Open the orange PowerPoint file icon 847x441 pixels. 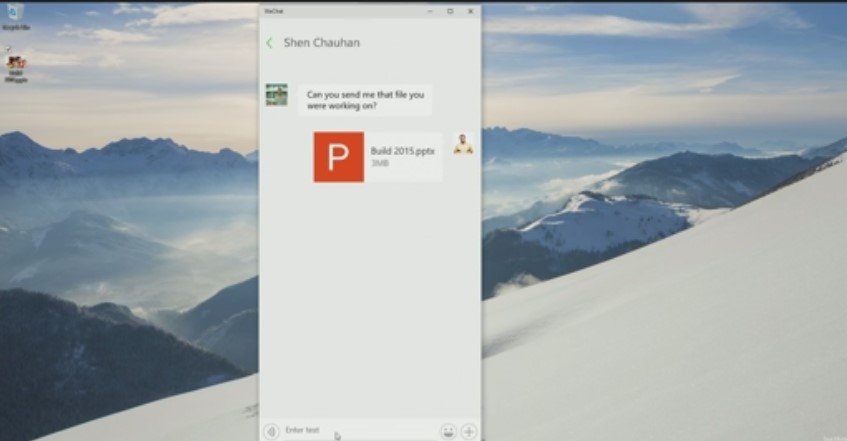tap(338, 157)
